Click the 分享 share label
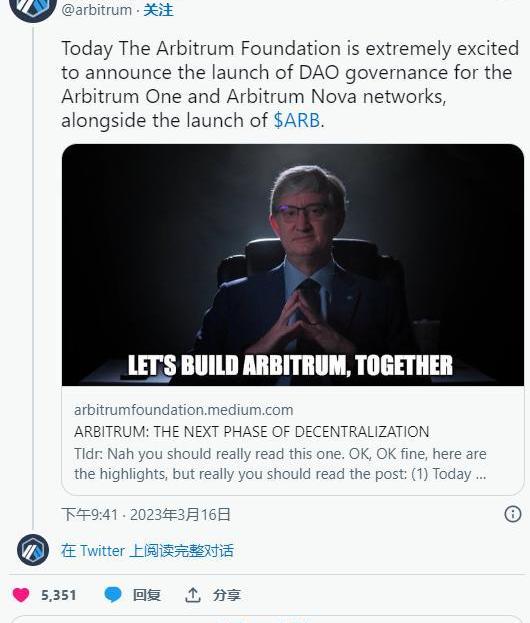The width and height of the screenshot is (530, 623). pos(226,595)
